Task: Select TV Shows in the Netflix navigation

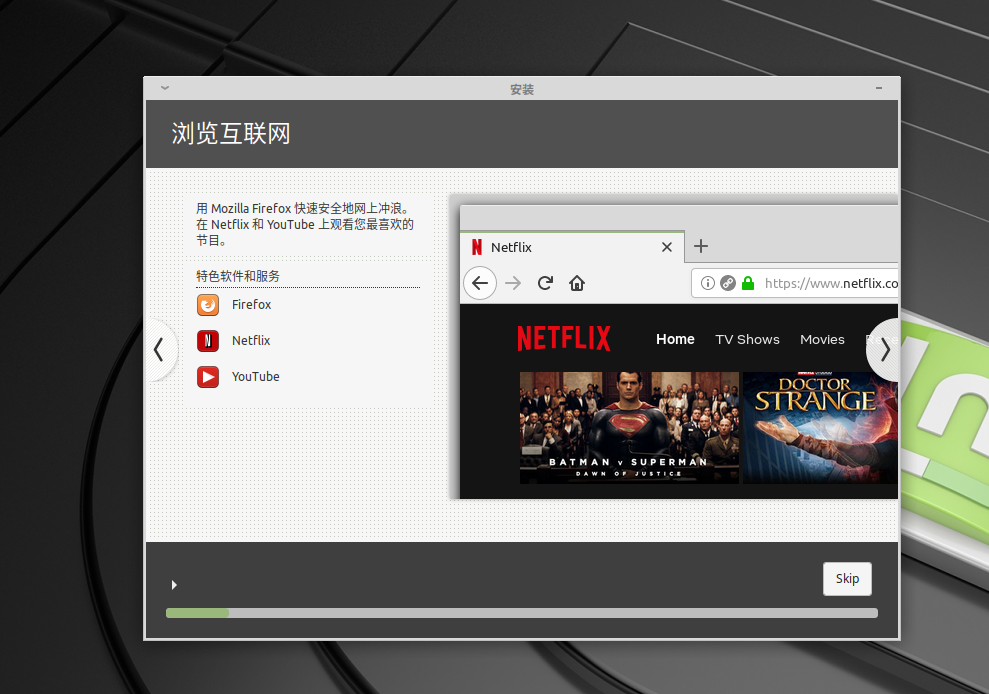Action: (x=747, y=340)
